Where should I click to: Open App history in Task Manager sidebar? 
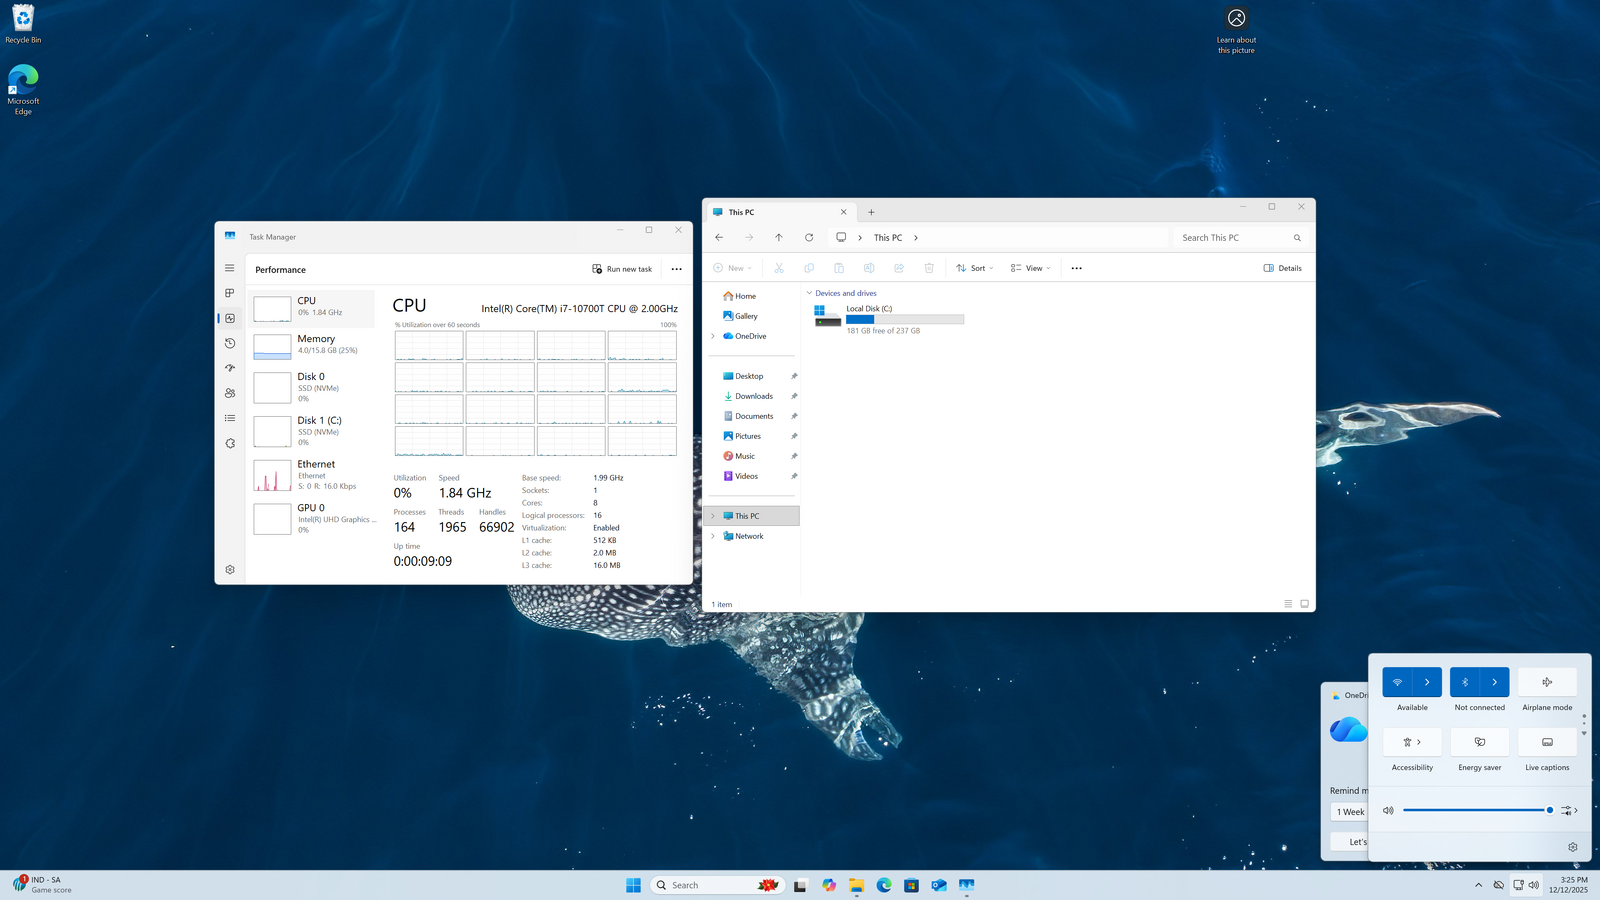coord(229,343)
